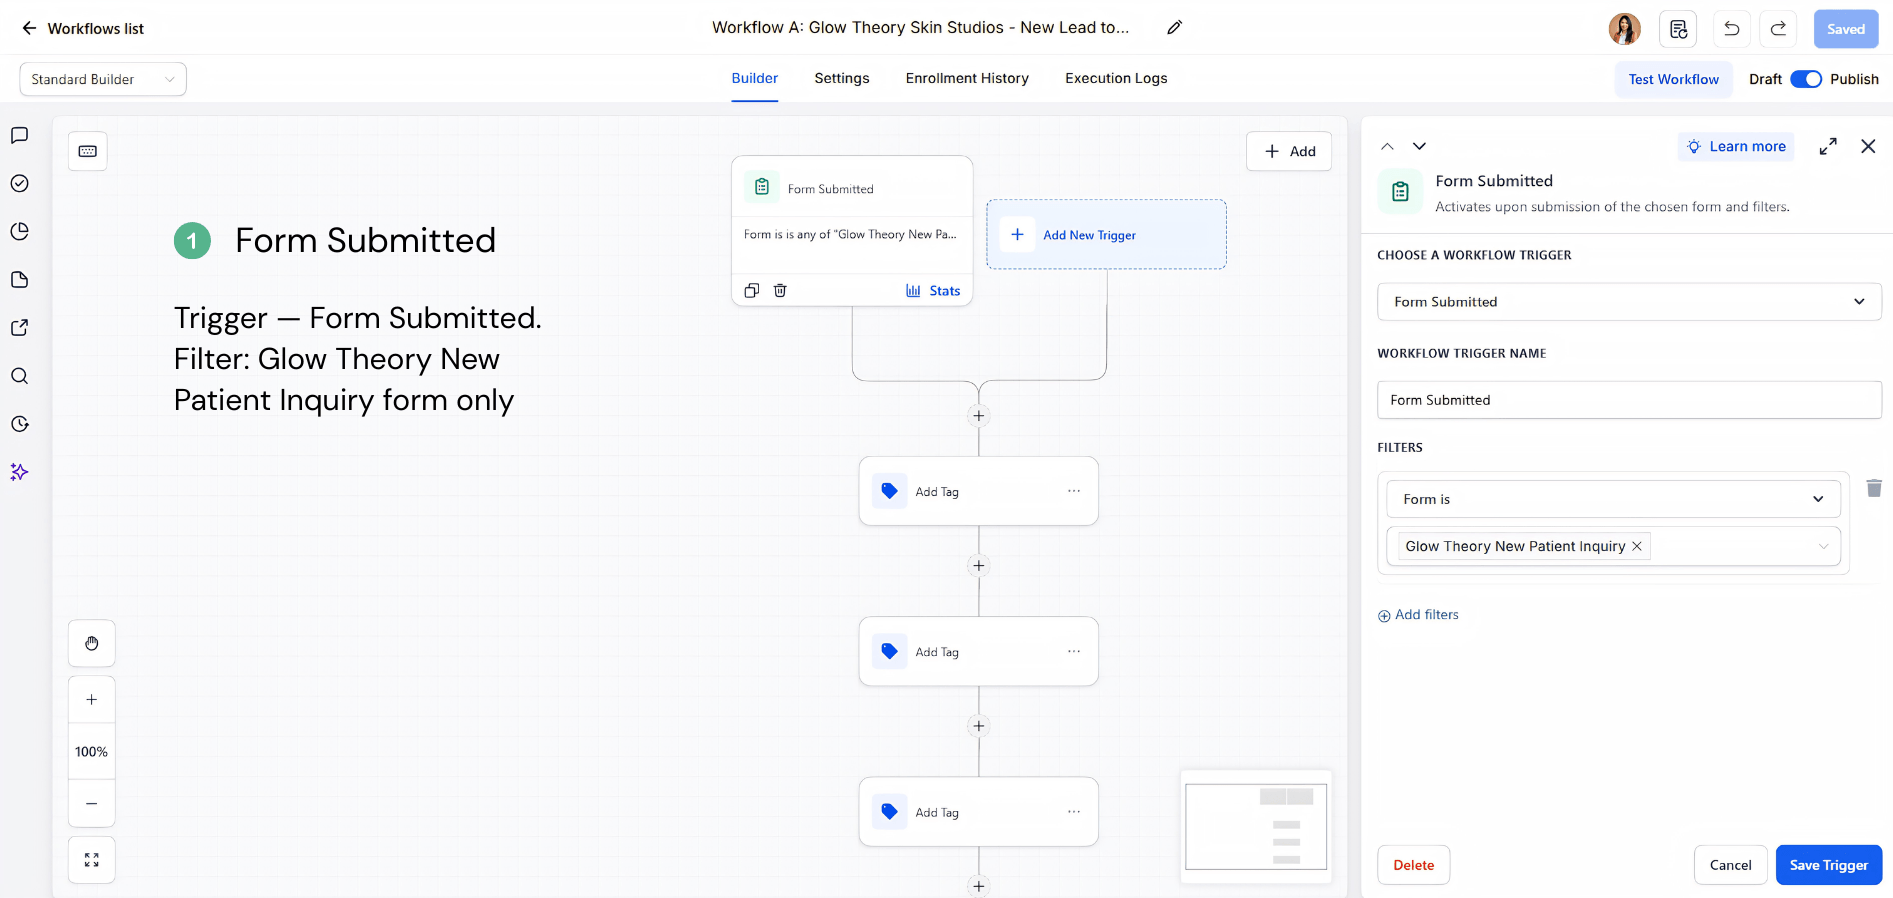Open the checkmark circle icon in the sidebar
The image size is (1893, 898).
(x=19, y=183)
